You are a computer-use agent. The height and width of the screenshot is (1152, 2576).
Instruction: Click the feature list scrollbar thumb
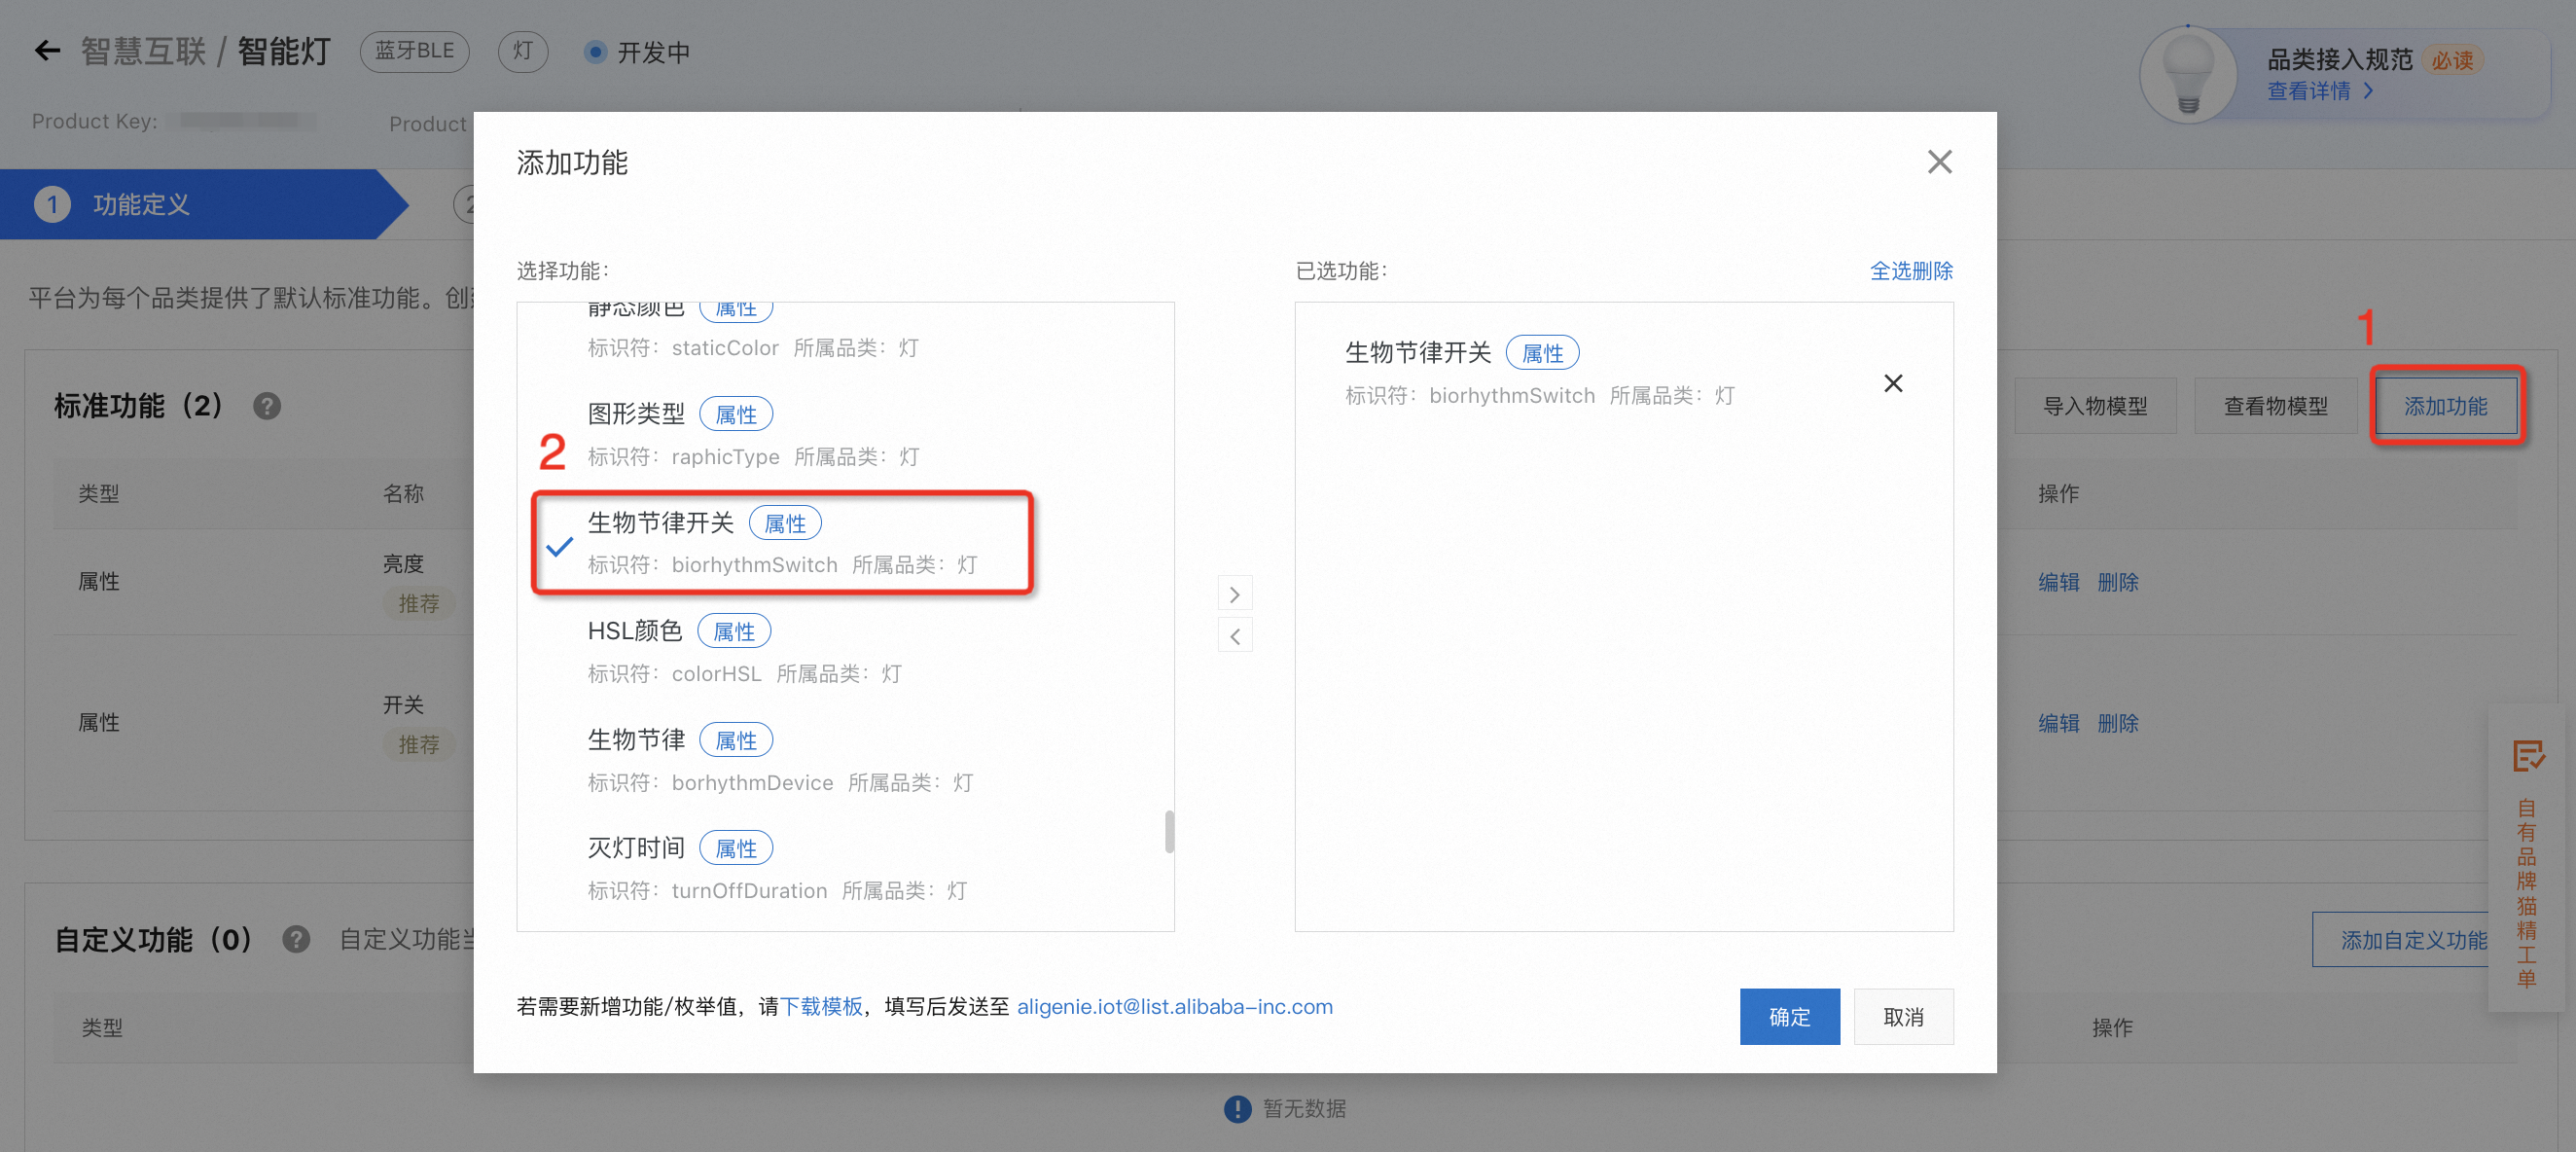point(1168,831)
